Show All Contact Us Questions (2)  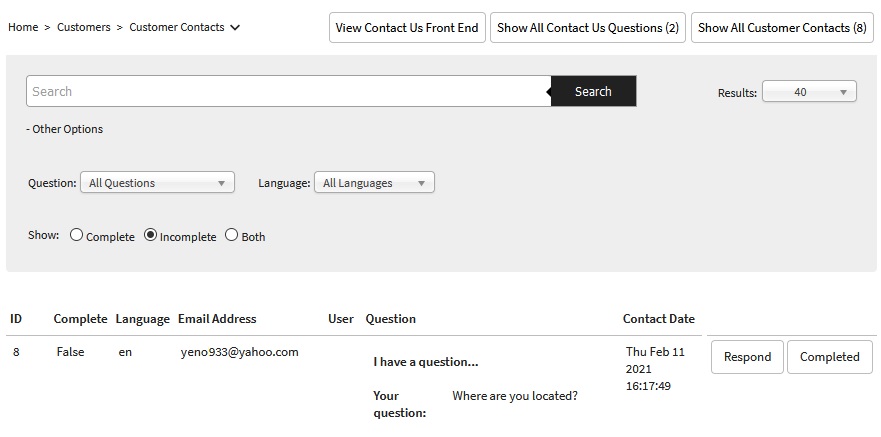[587, 28]
